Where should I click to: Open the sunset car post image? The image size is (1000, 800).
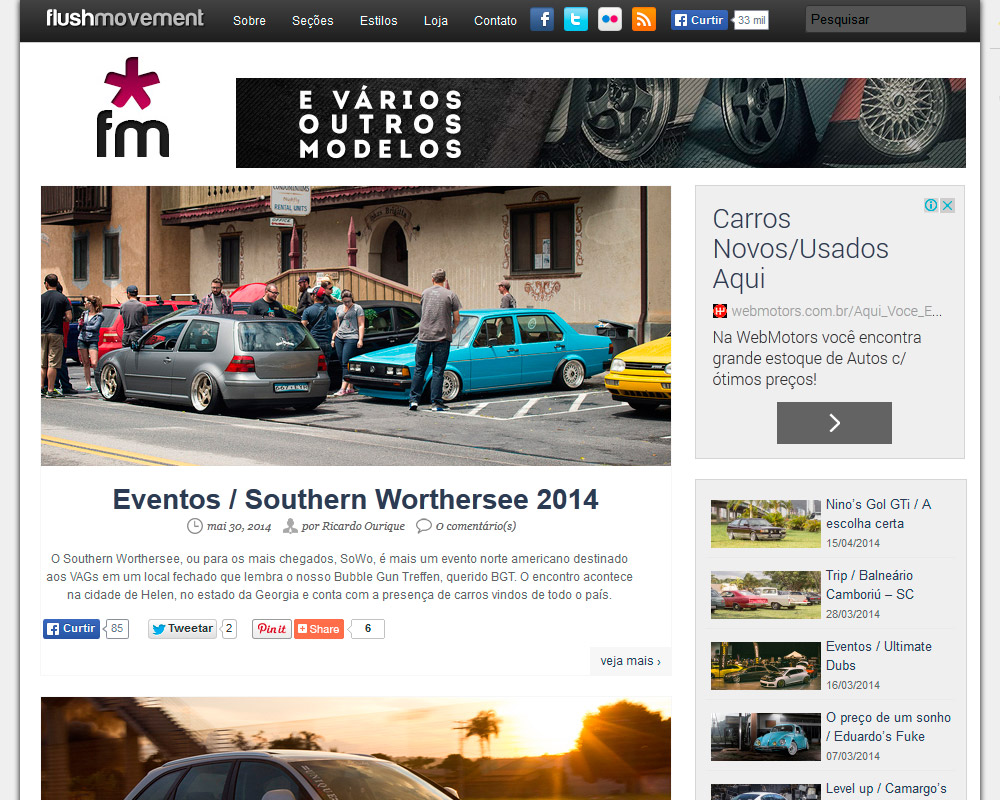point(356,748)
